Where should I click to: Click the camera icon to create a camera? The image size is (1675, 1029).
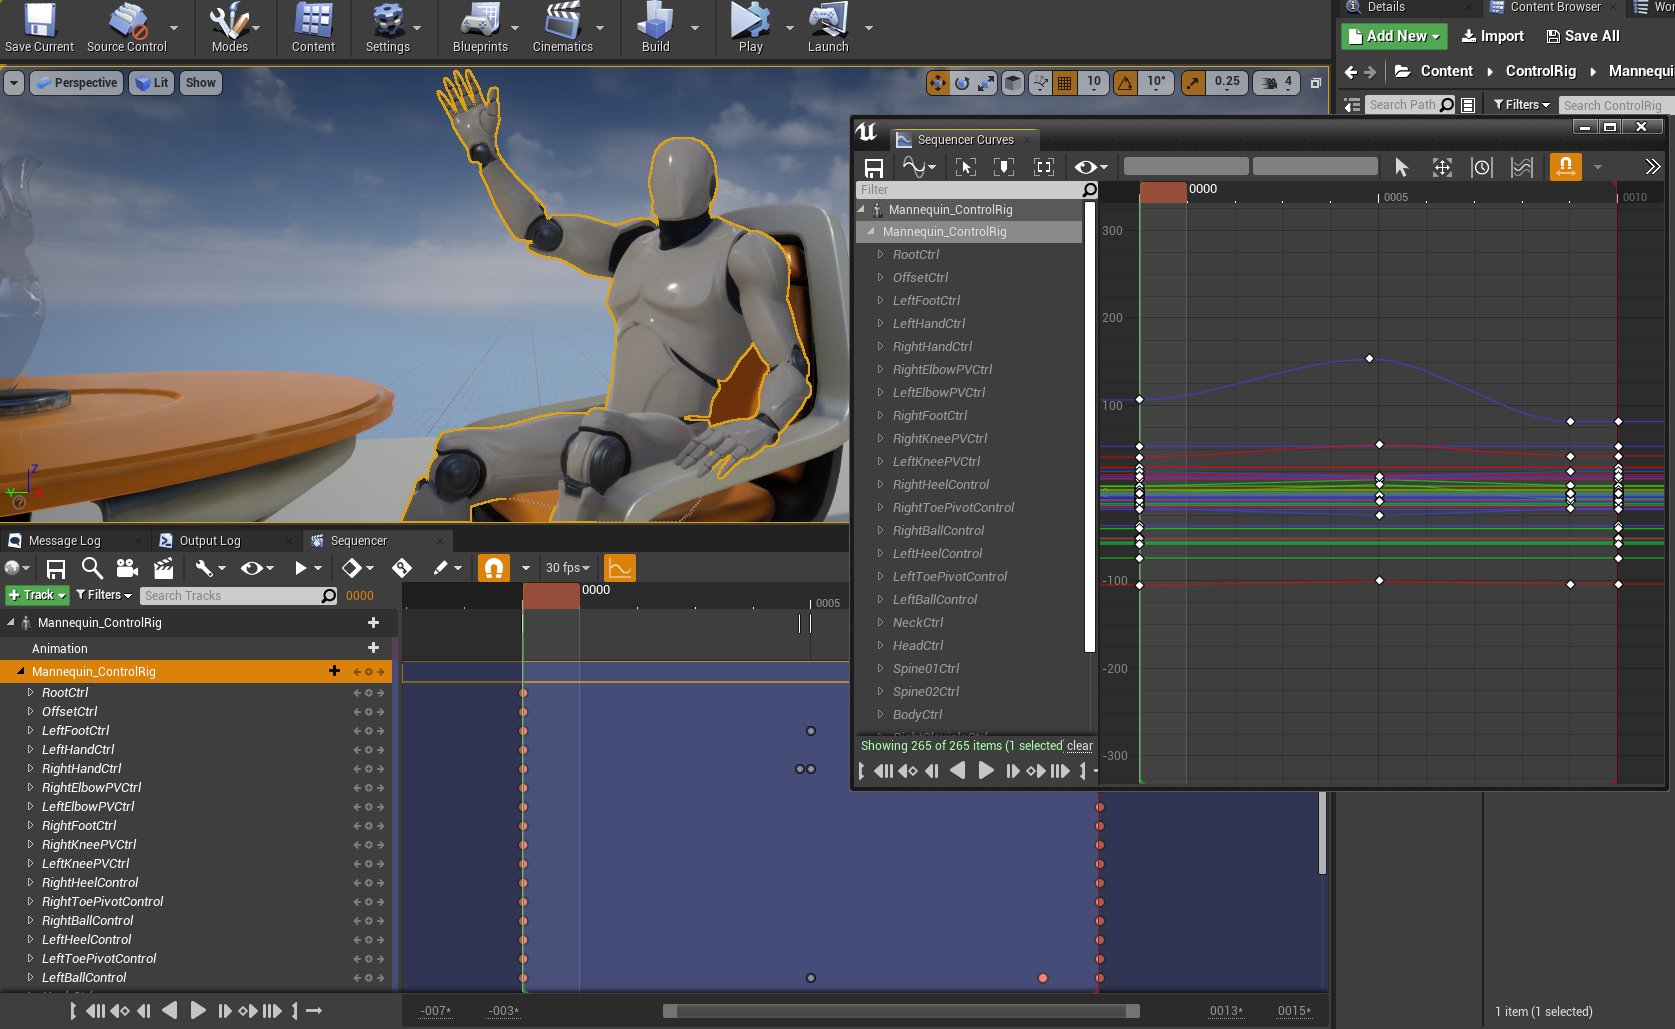(127, 567)
